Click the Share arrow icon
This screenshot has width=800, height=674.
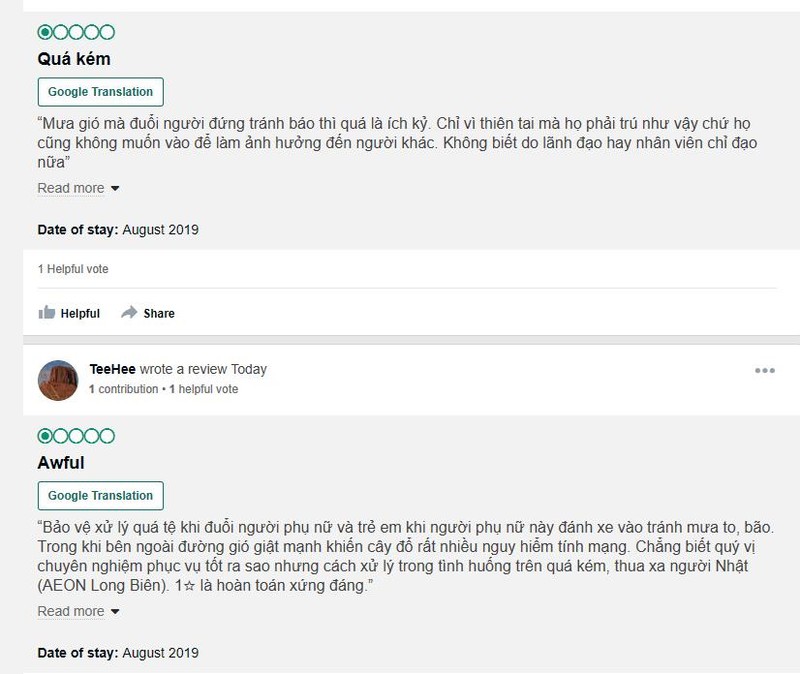click(x=129, y=313)
